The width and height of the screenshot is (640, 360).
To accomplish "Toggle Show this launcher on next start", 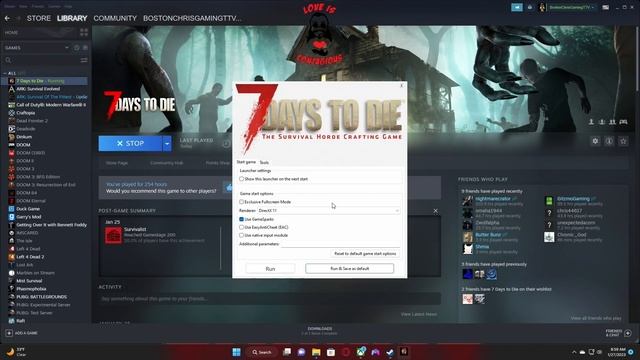I will pyautogui.click(x=241, y=179).
